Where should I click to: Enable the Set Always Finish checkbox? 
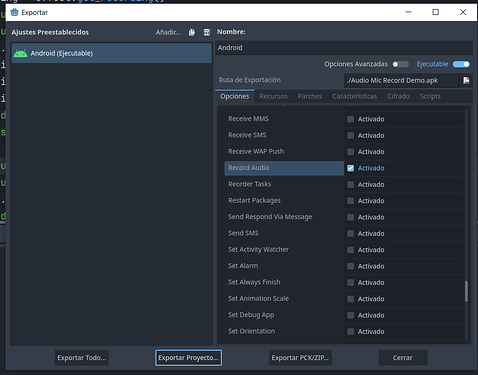click(350, 282)
